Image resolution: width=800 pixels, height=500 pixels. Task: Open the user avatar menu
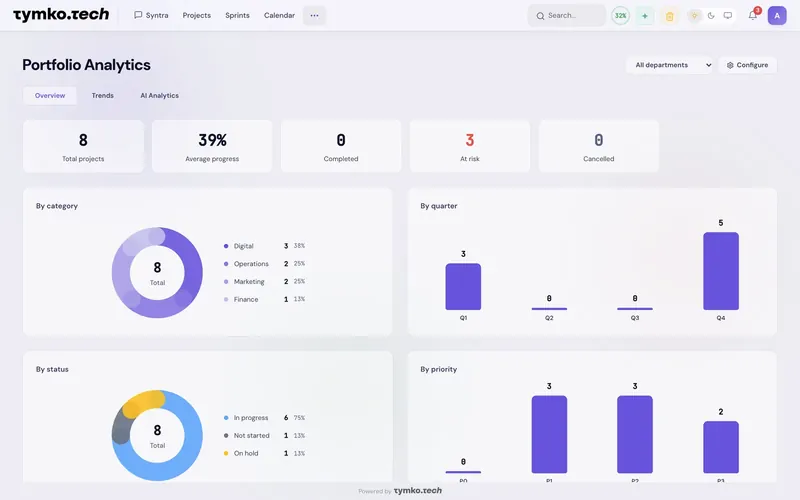tap(777, 15)
